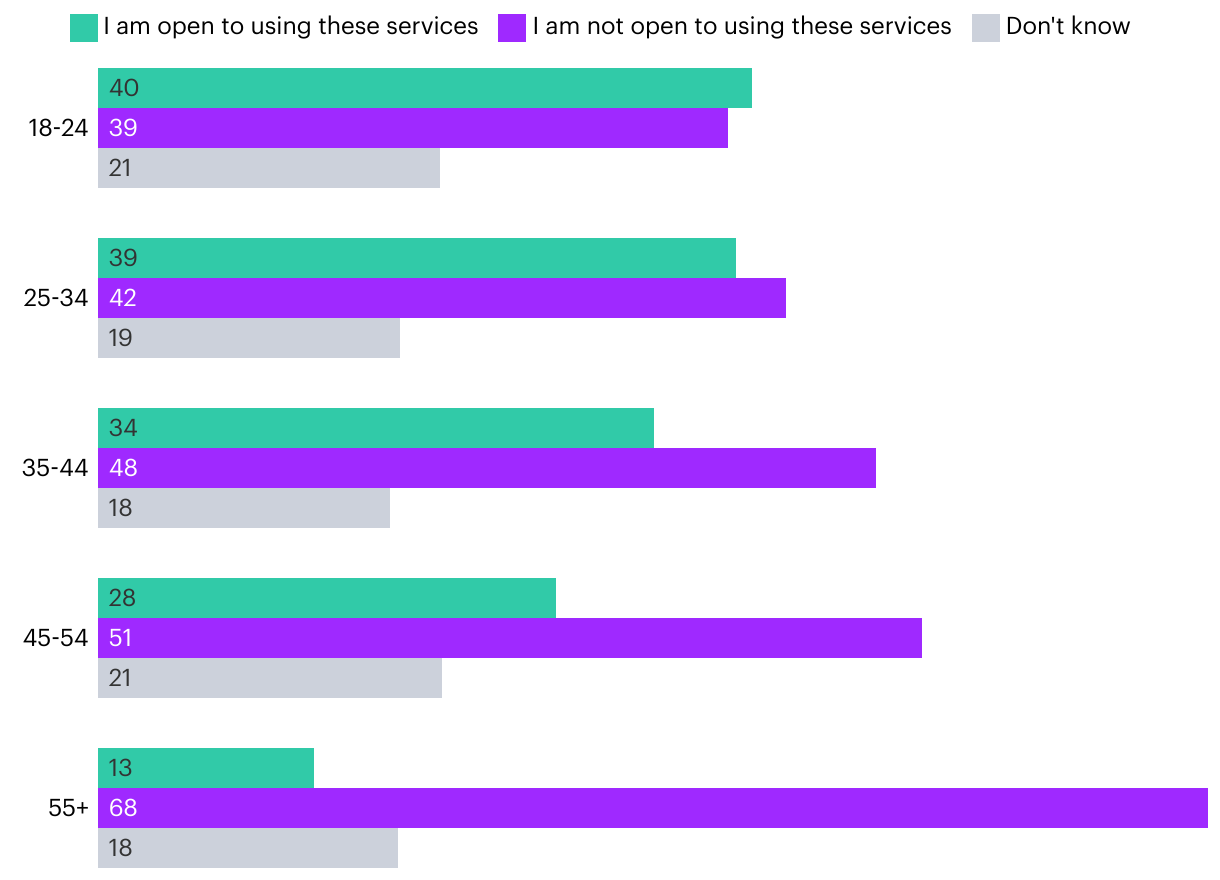Click the purple 25-34 bar labeled 42
Image resolution: width=1220 pixels, height=880 pixels.
[x=442, y=298]
